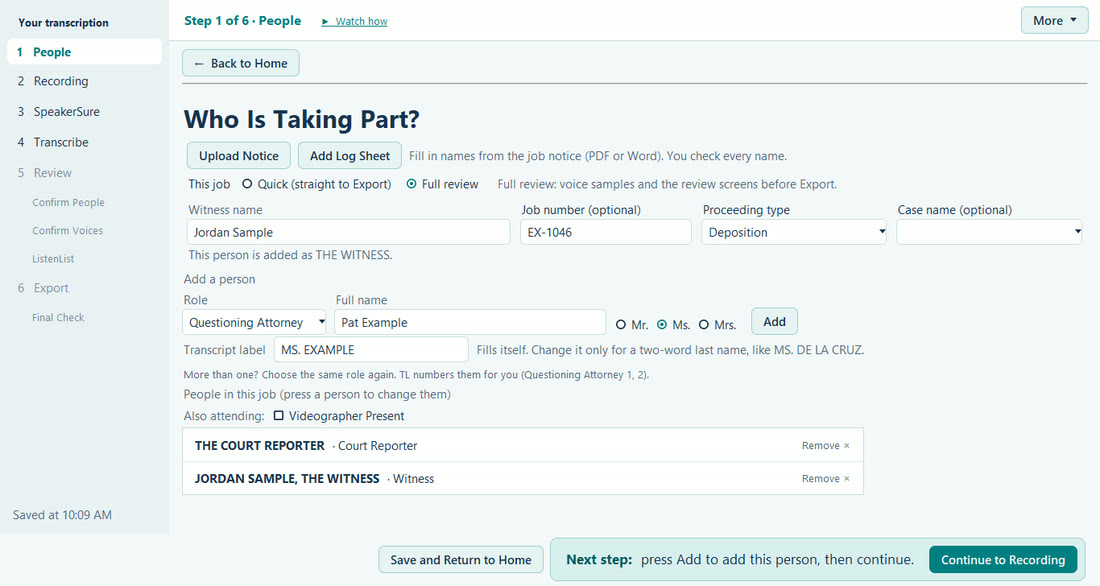
Task: Click the Your transcription sidebar title
Action: click(x=64, y=22)
